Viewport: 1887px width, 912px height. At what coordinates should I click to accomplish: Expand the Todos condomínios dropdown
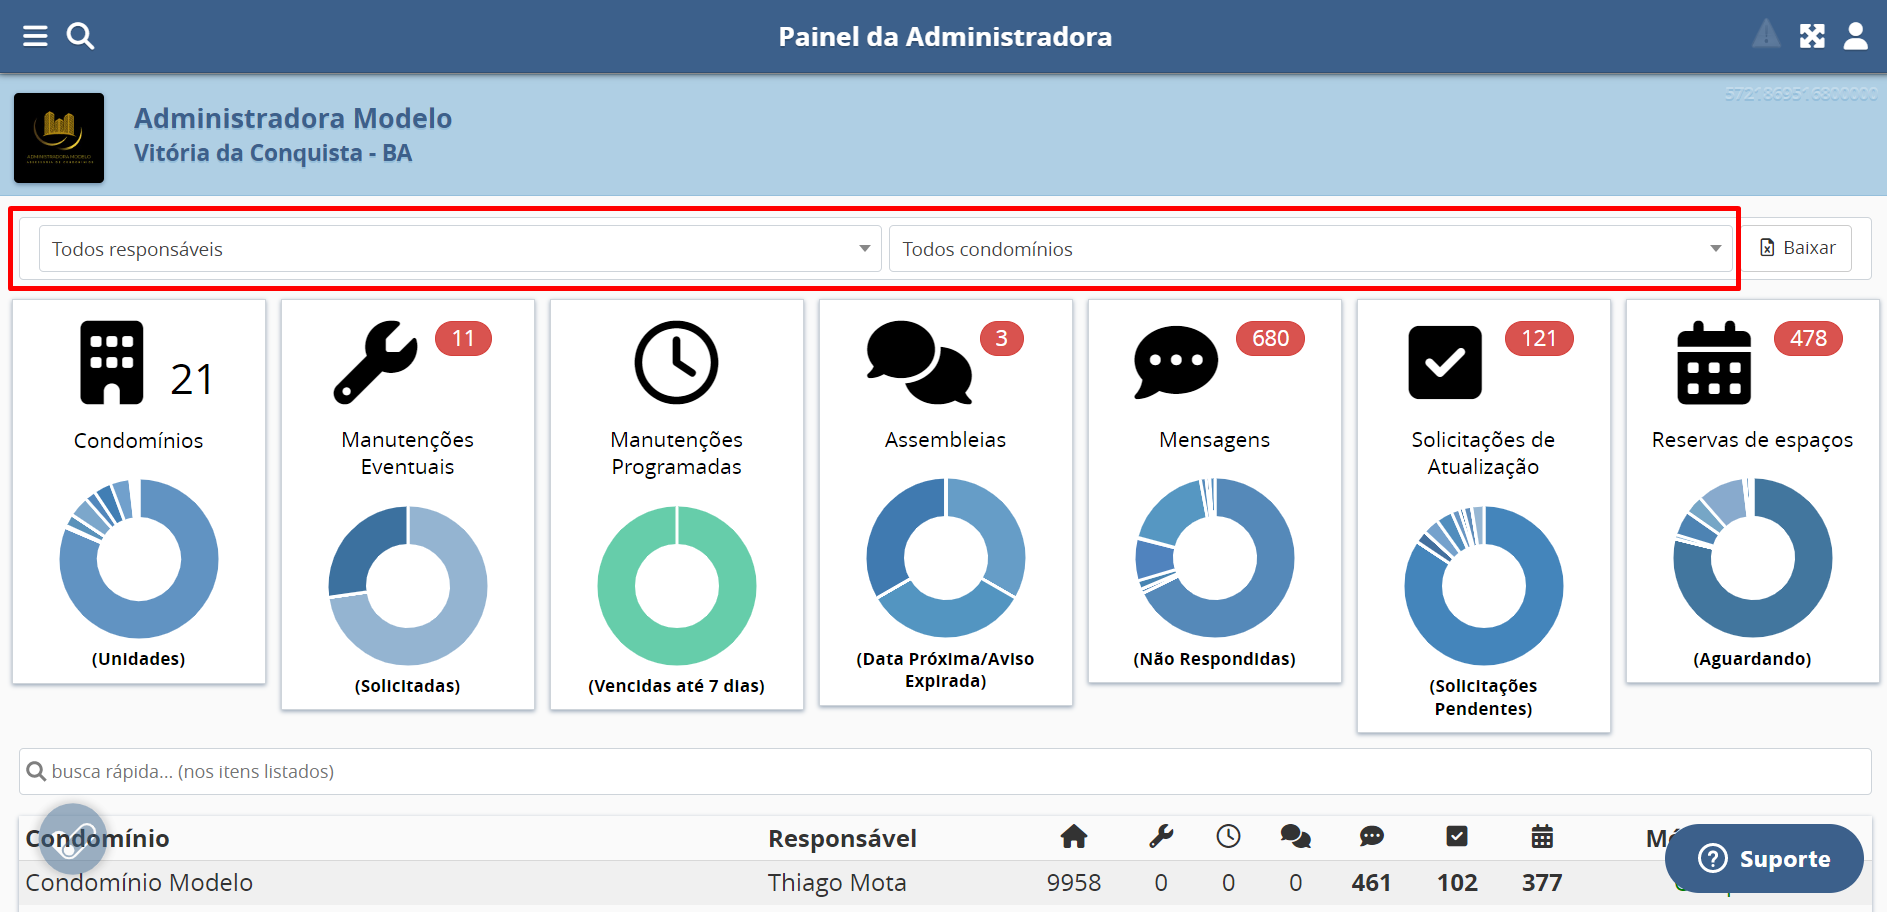point(1310,249)
